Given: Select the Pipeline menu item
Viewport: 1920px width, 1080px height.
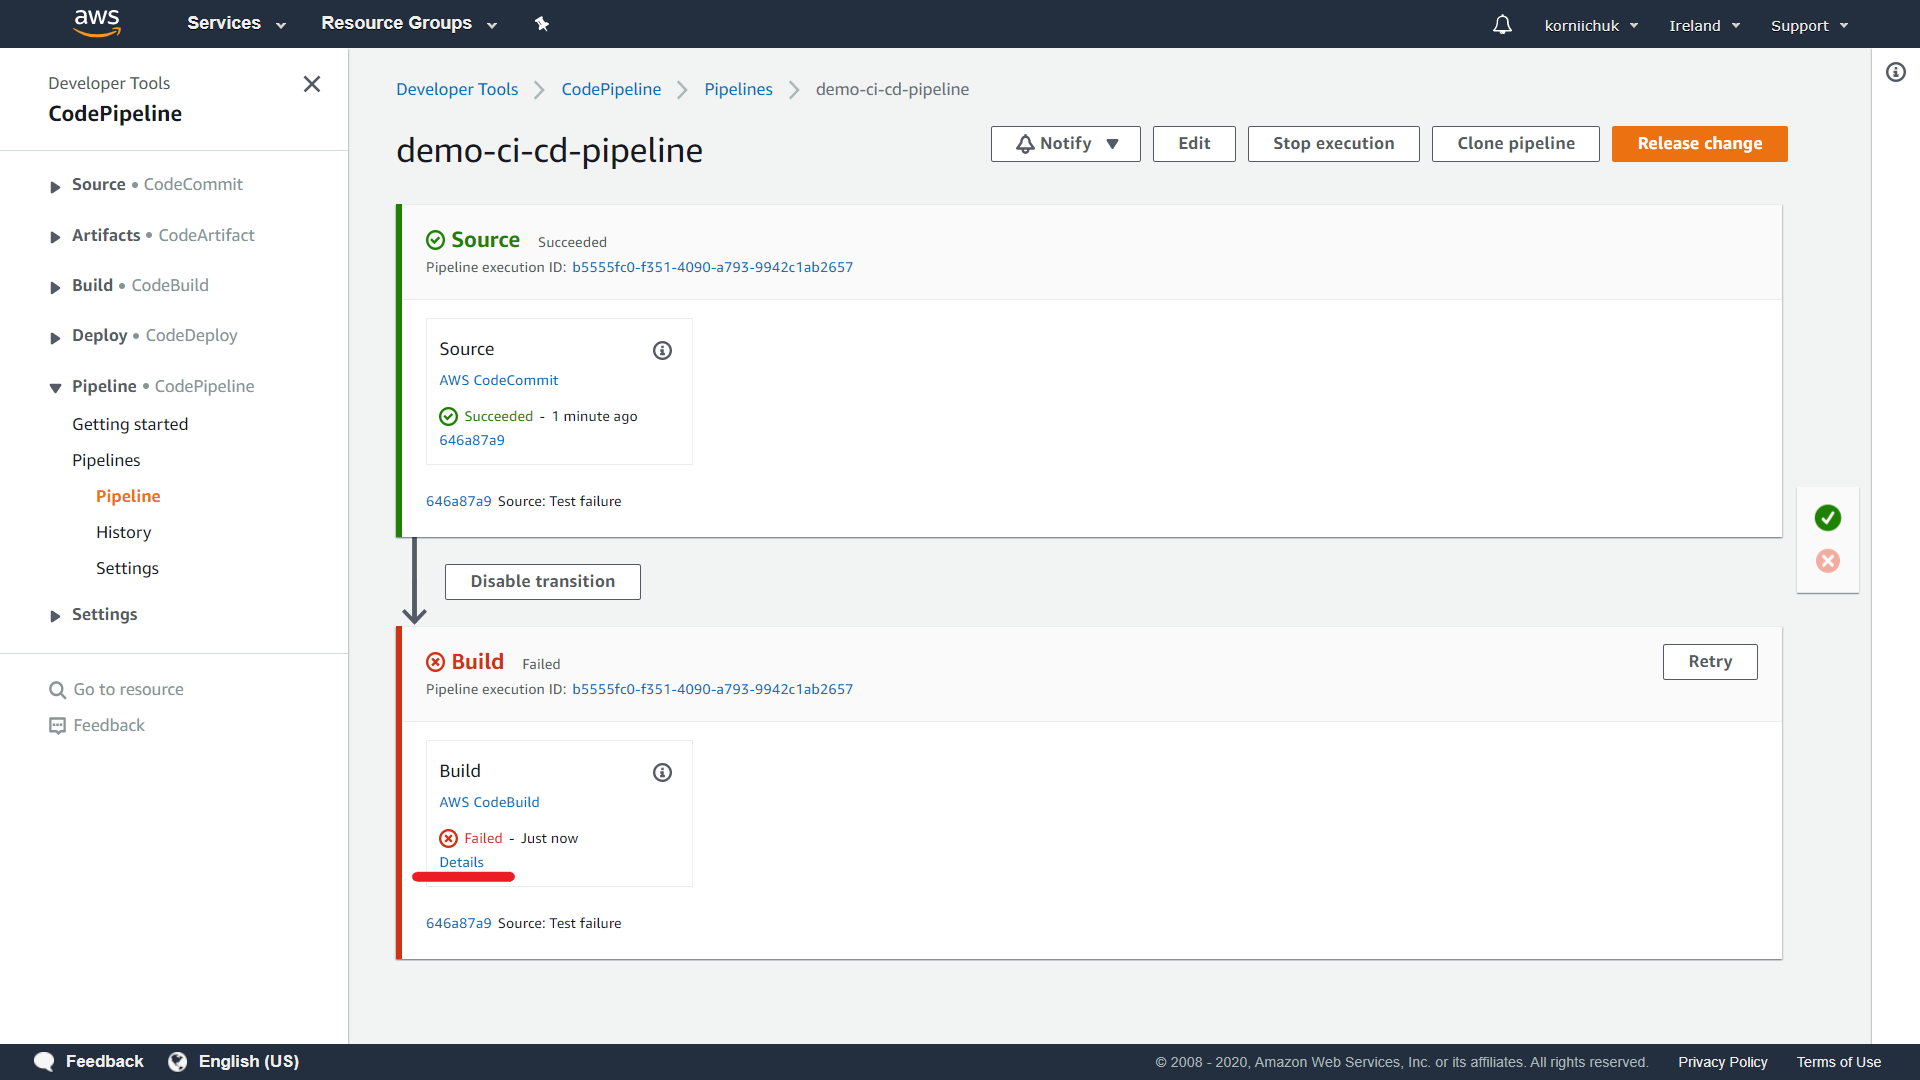Looking at the screenshot, I should coord(128,495).
